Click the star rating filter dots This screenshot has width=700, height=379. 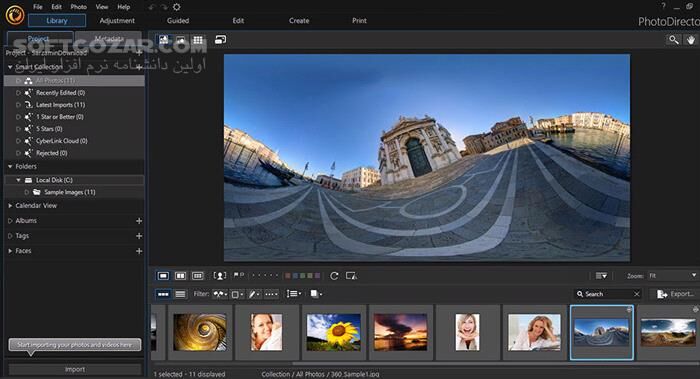271,294
